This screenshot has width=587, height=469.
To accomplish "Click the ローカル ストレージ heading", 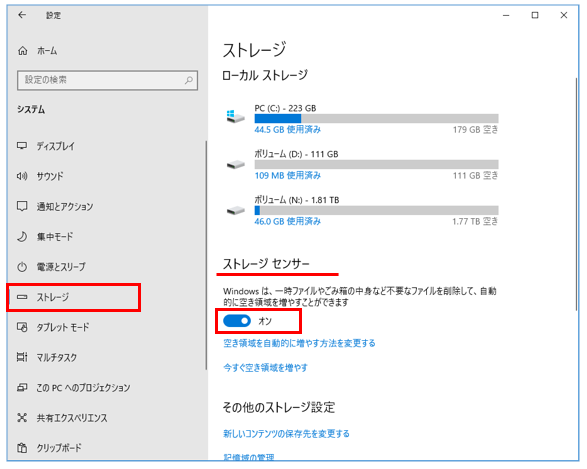I will click(x=265, y=75).
